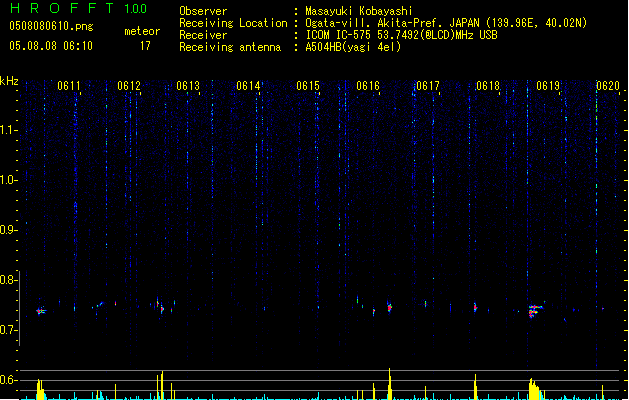Click the 1.0 kHz axis label
The height and width of the screenshot is (400, 629).
tap(8, 180)
